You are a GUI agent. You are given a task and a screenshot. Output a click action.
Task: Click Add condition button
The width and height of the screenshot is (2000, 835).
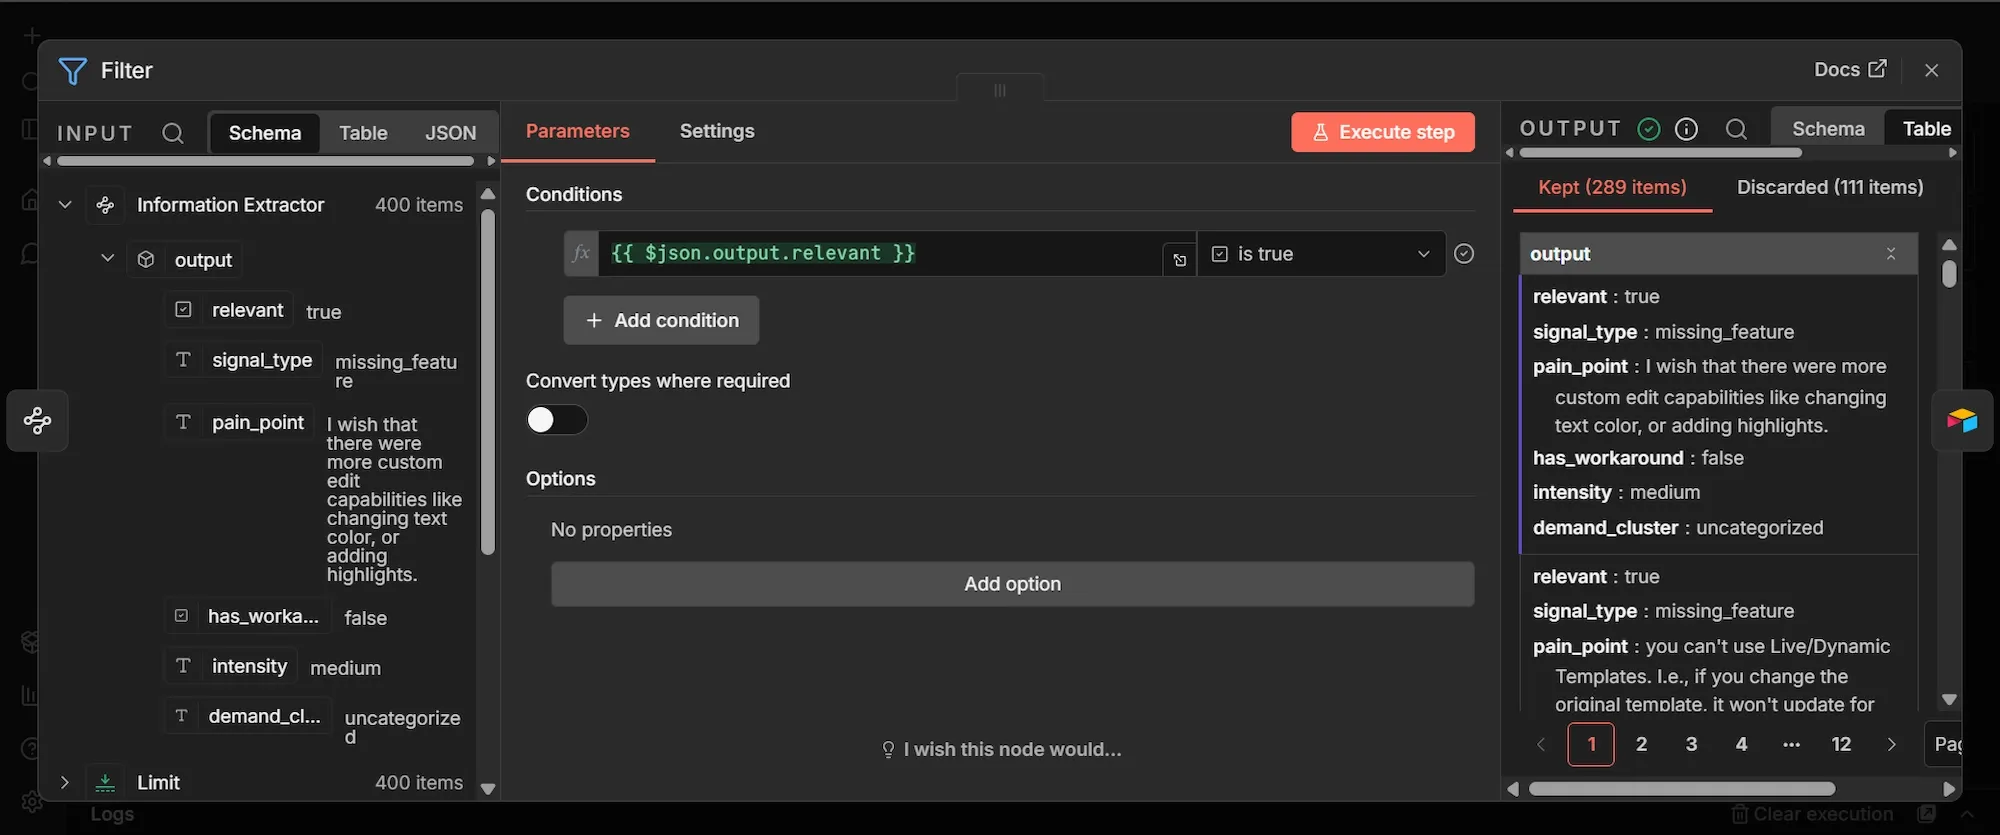(x=661, y=320)
